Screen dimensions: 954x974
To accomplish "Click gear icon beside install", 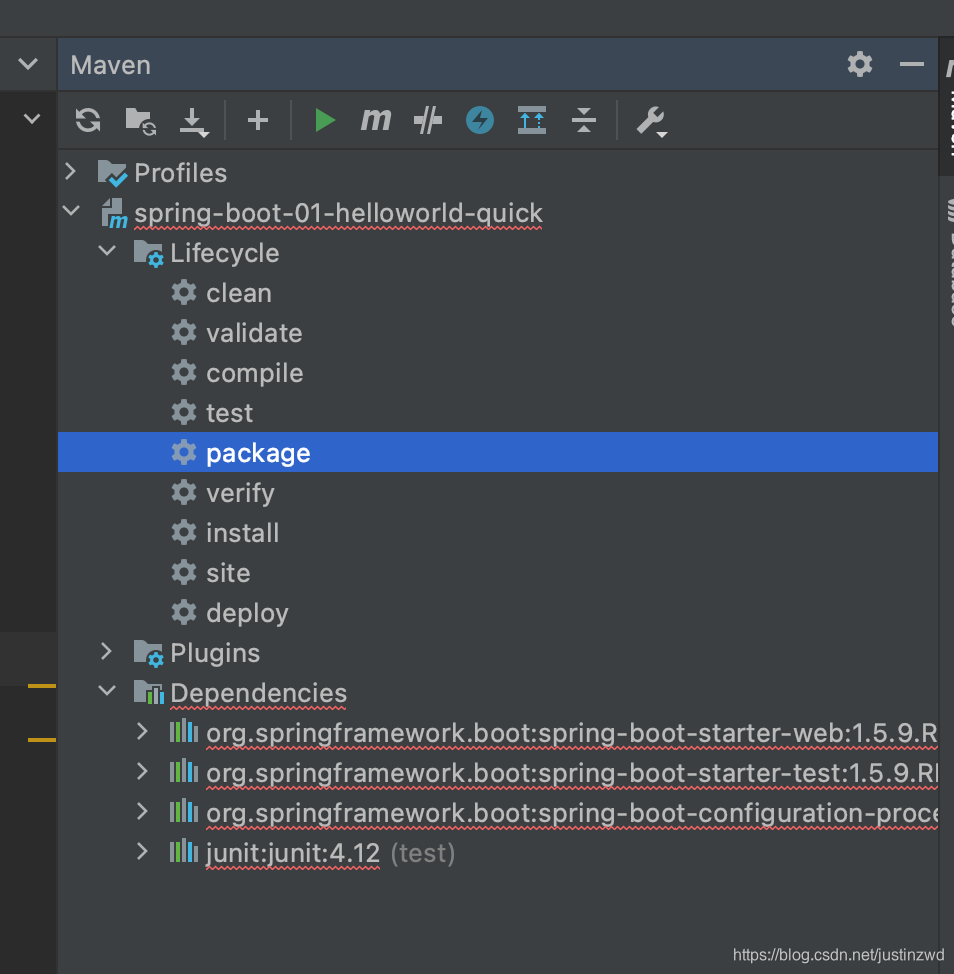I will [x=184, y=532].
